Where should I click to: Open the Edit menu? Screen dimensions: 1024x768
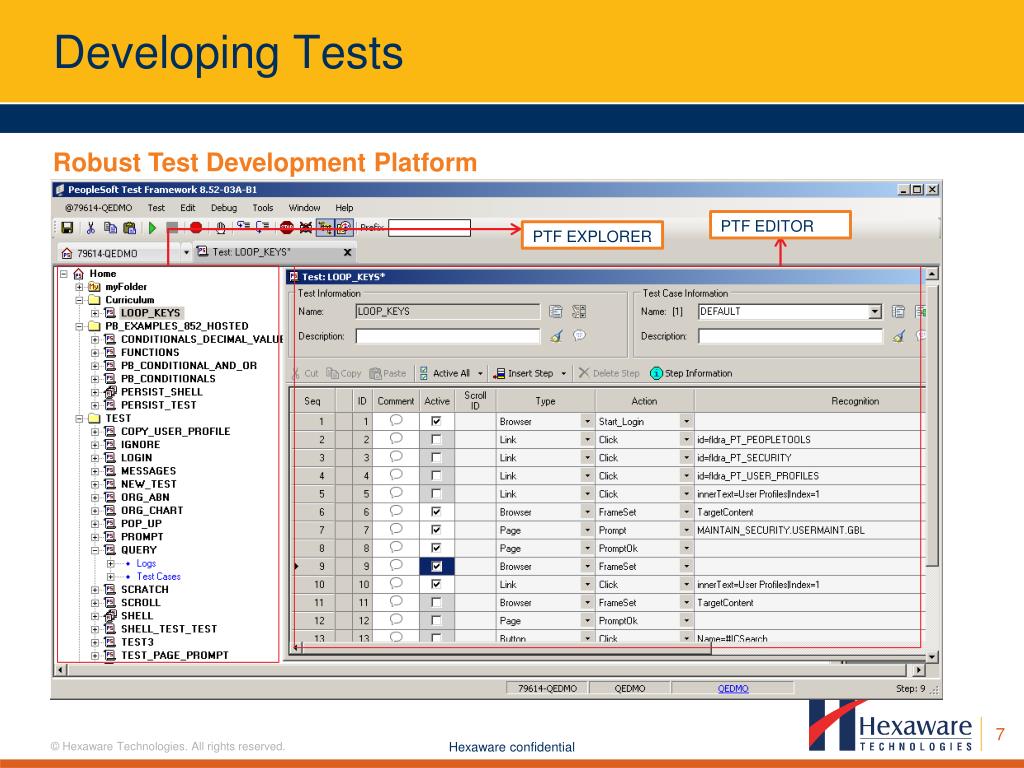pos(188,208)
